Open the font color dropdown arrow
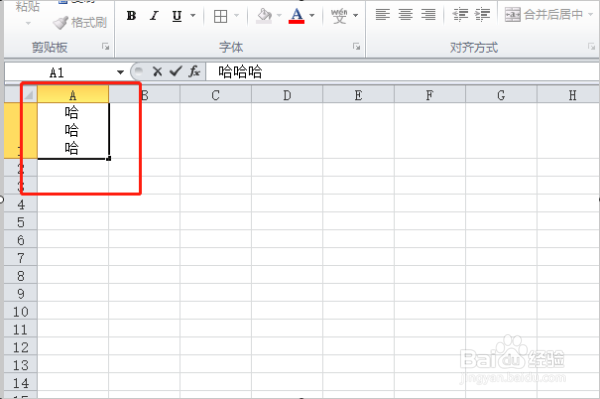This screenshot has width=600, height=399. 312,16
